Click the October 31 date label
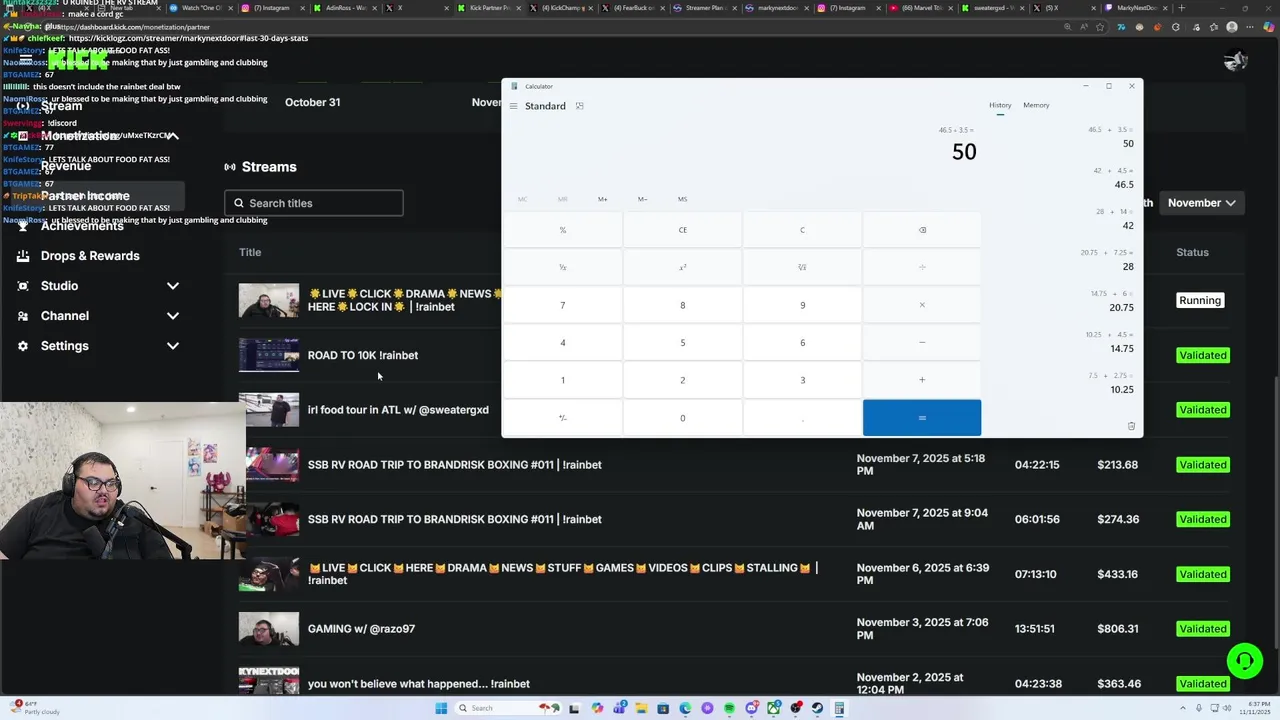Image resolution: width=1280 pixels, height=720 pixels. click(x=312, y=102)
